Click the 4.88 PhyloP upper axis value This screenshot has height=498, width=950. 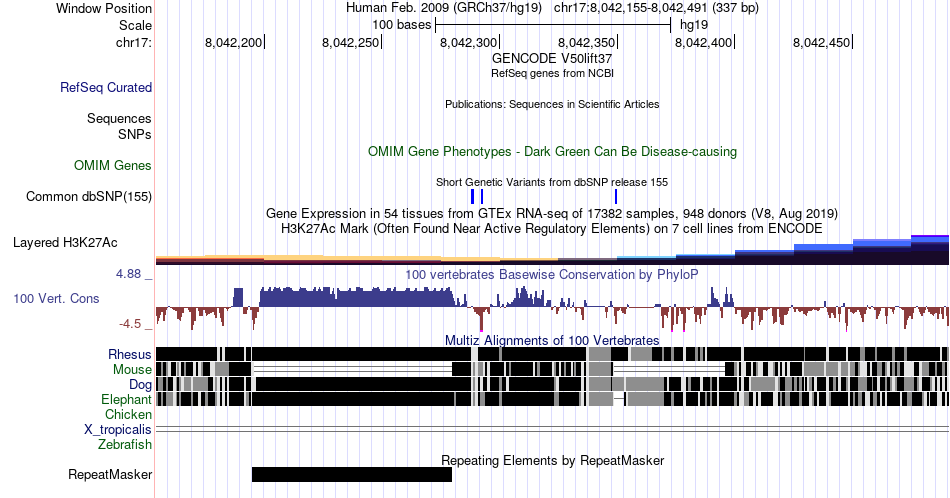[128, 274]
